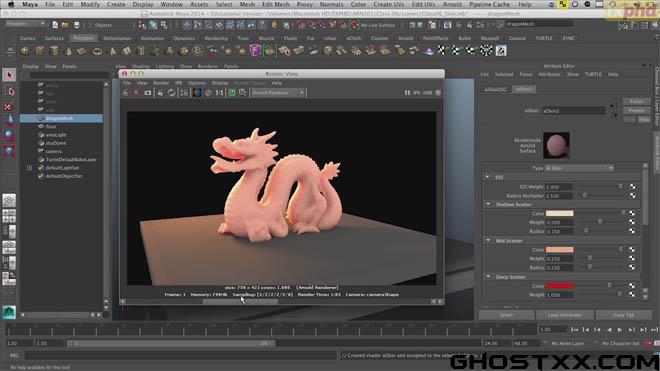This screenshot has width=660, height=371.
Task: Click the Copy Tab button
Action: (623, 315)
